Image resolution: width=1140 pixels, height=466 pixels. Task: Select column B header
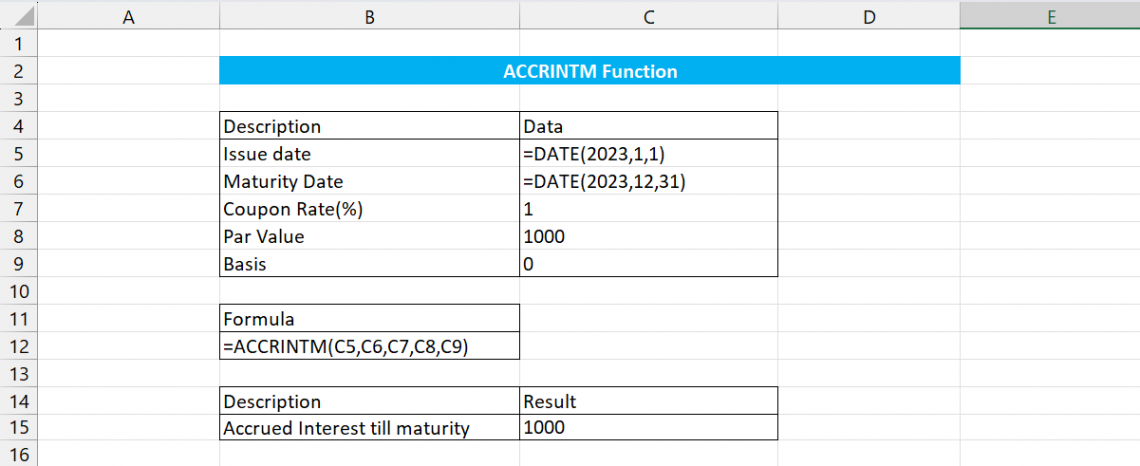pyautogui.click(x=369, y=16)
